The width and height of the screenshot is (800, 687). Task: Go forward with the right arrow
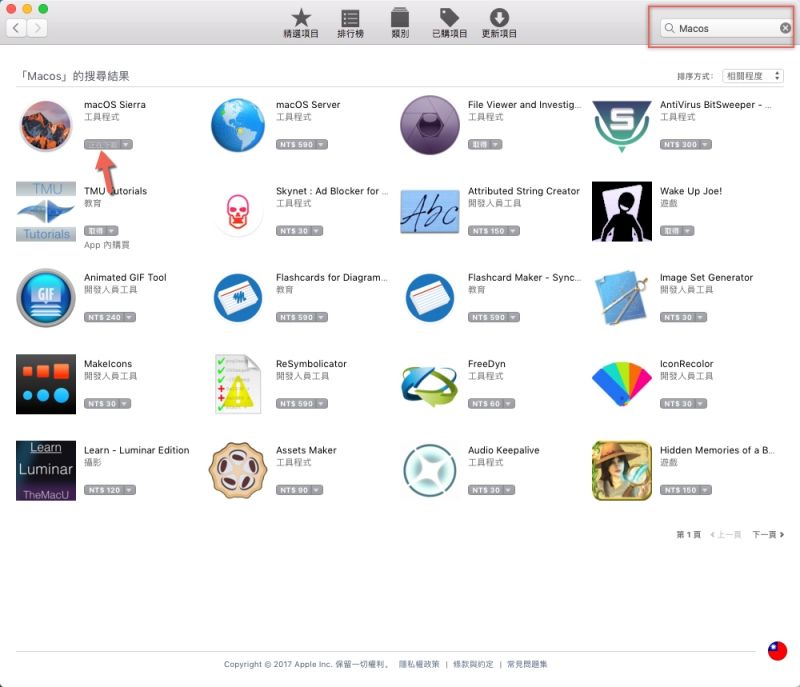point(37,28)
